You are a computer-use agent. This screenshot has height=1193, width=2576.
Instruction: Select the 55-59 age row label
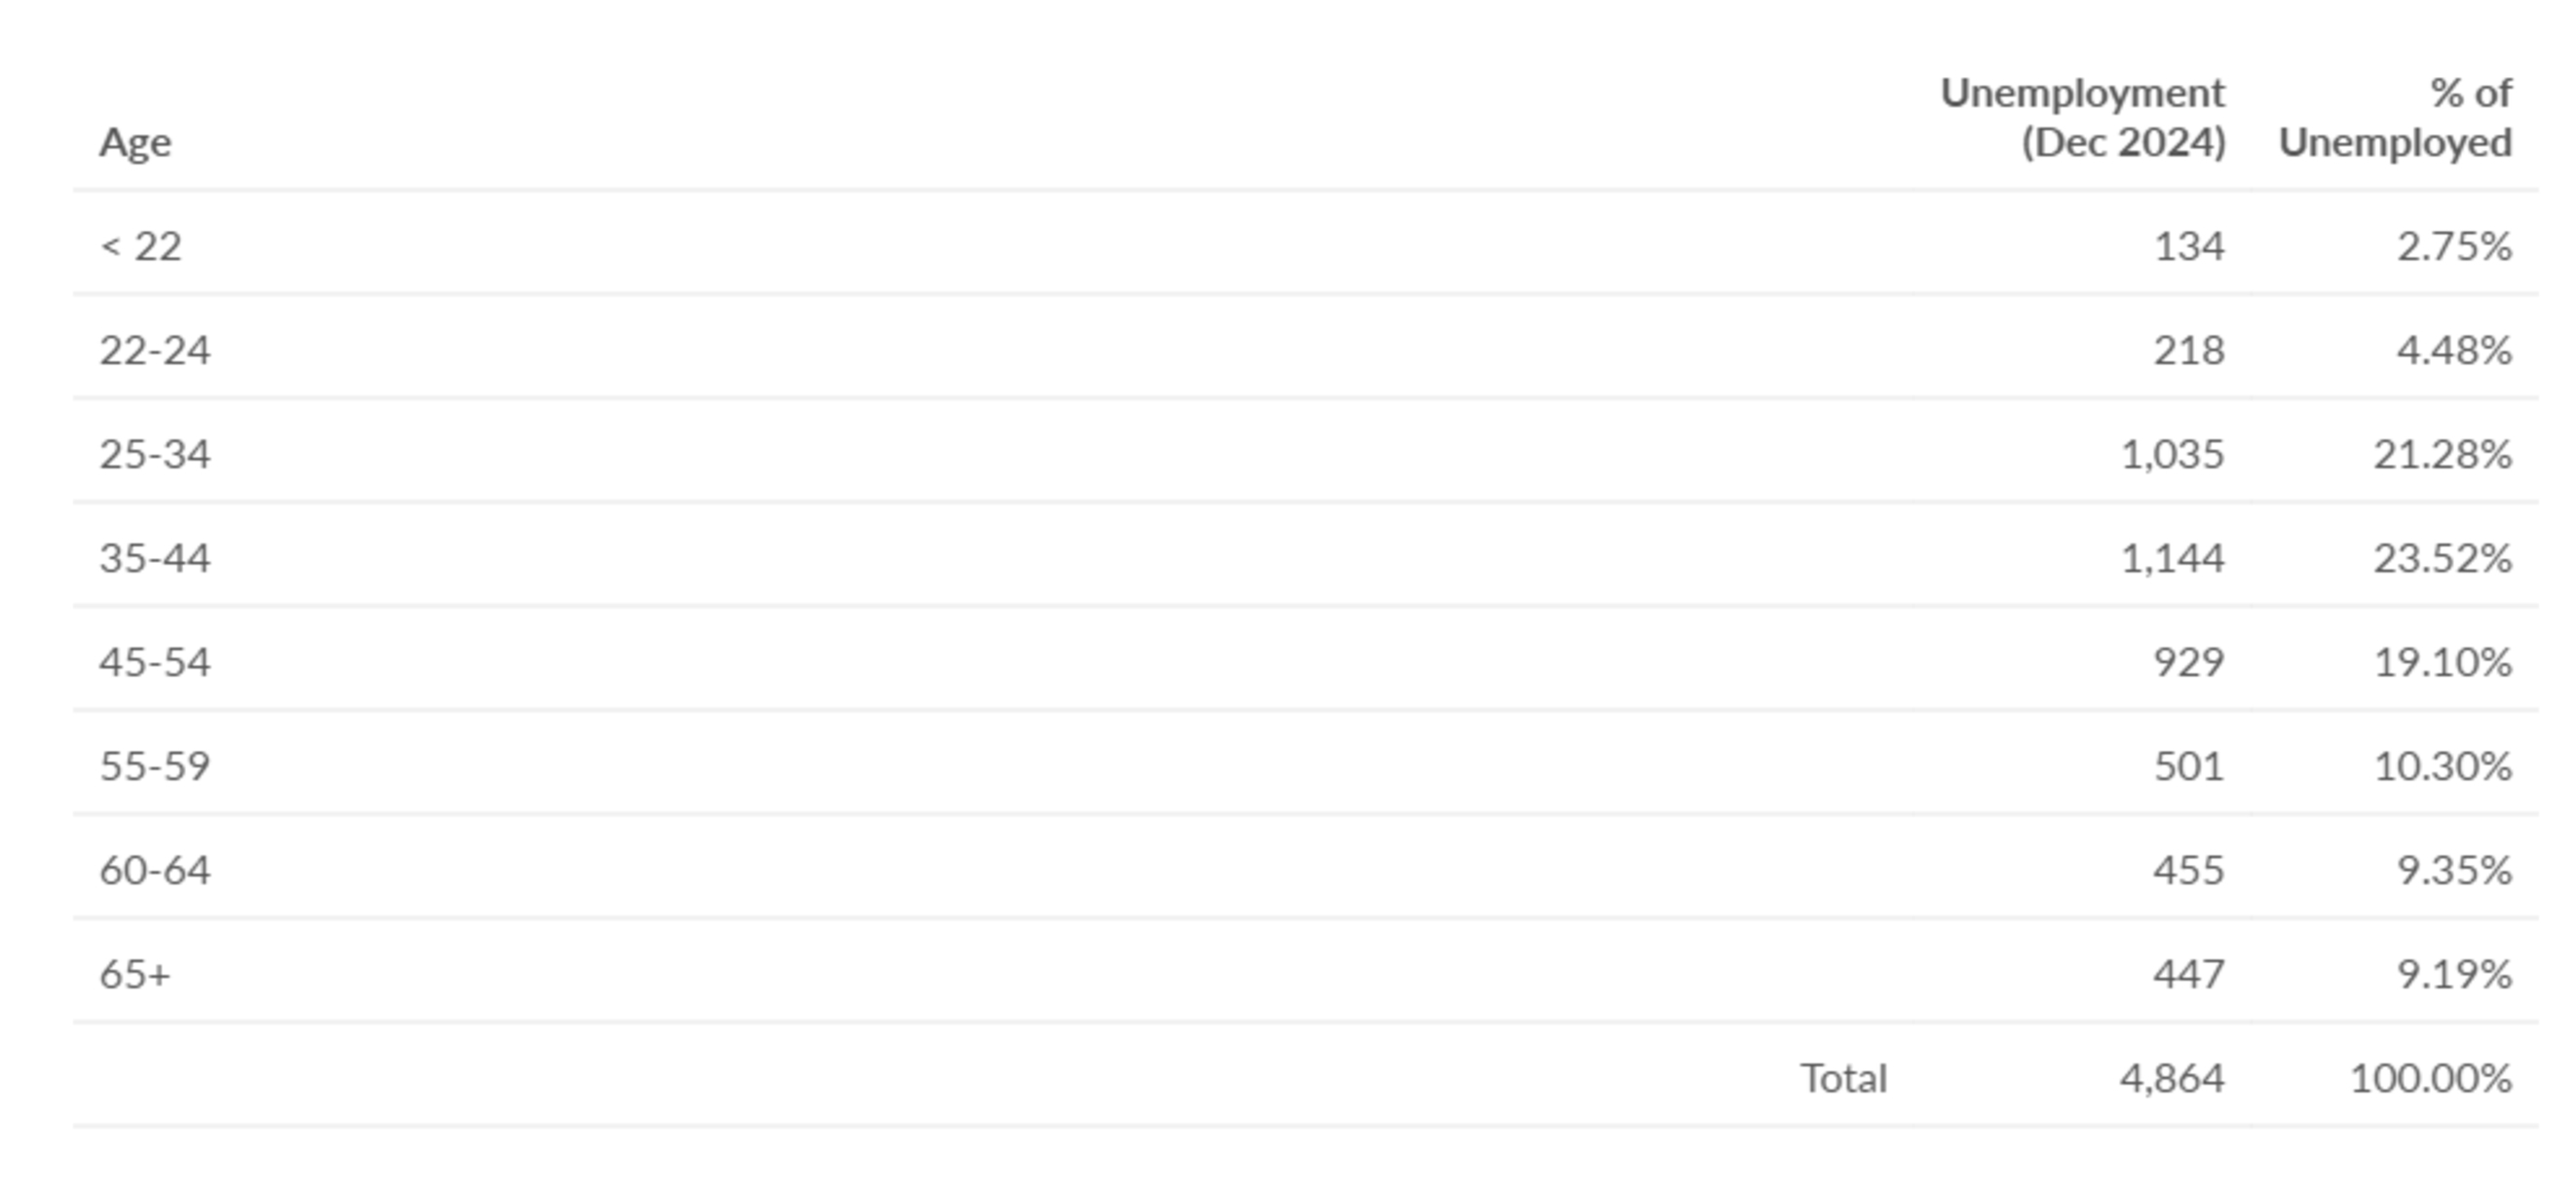(x=155, y=766)
